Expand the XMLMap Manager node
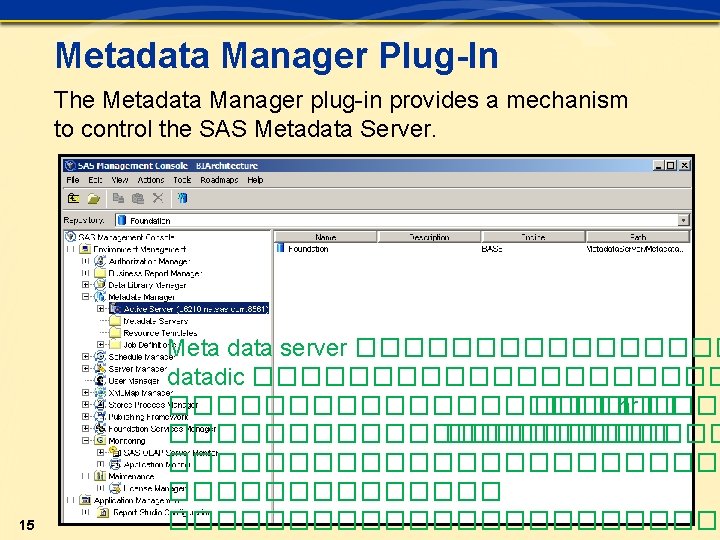 85,393
